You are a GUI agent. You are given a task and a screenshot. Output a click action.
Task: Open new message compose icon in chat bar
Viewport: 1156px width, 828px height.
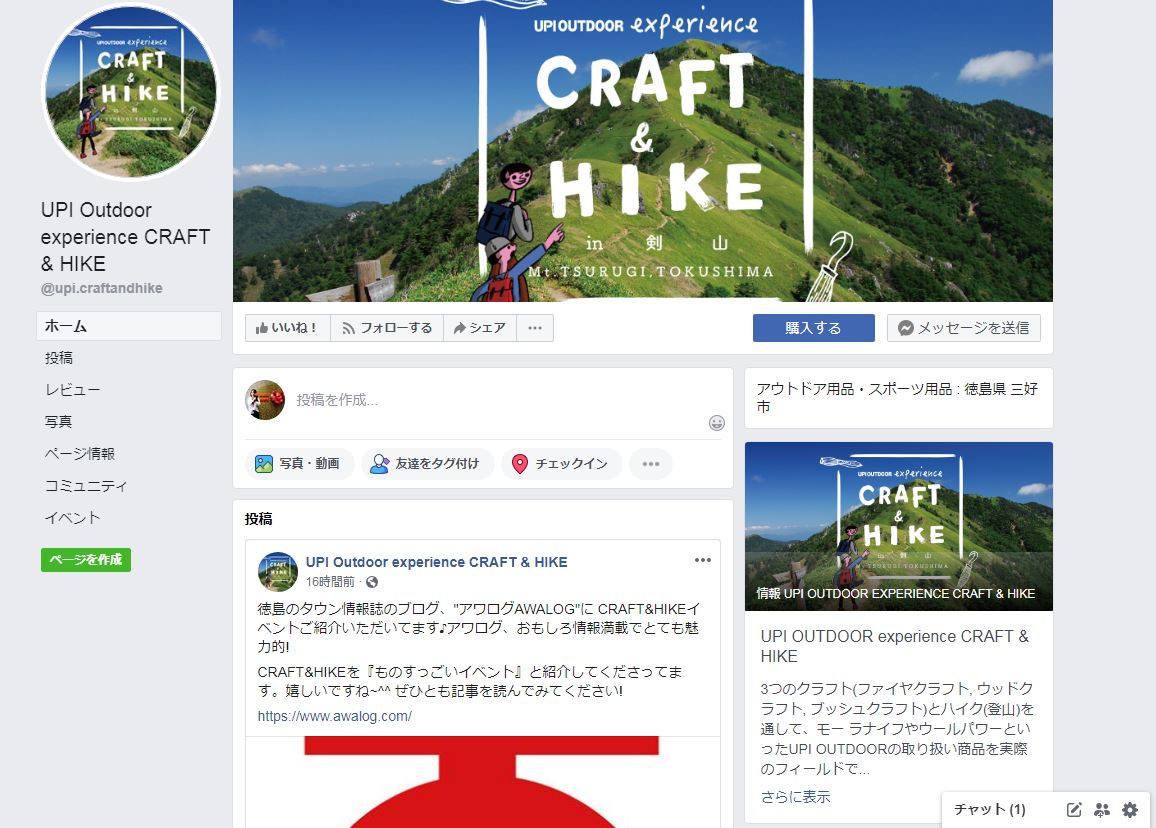[1074, 810]
